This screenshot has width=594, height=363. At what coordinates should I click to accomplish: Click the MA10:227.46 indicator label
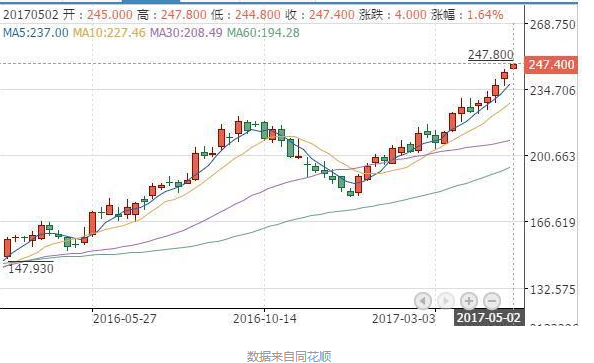109,33
